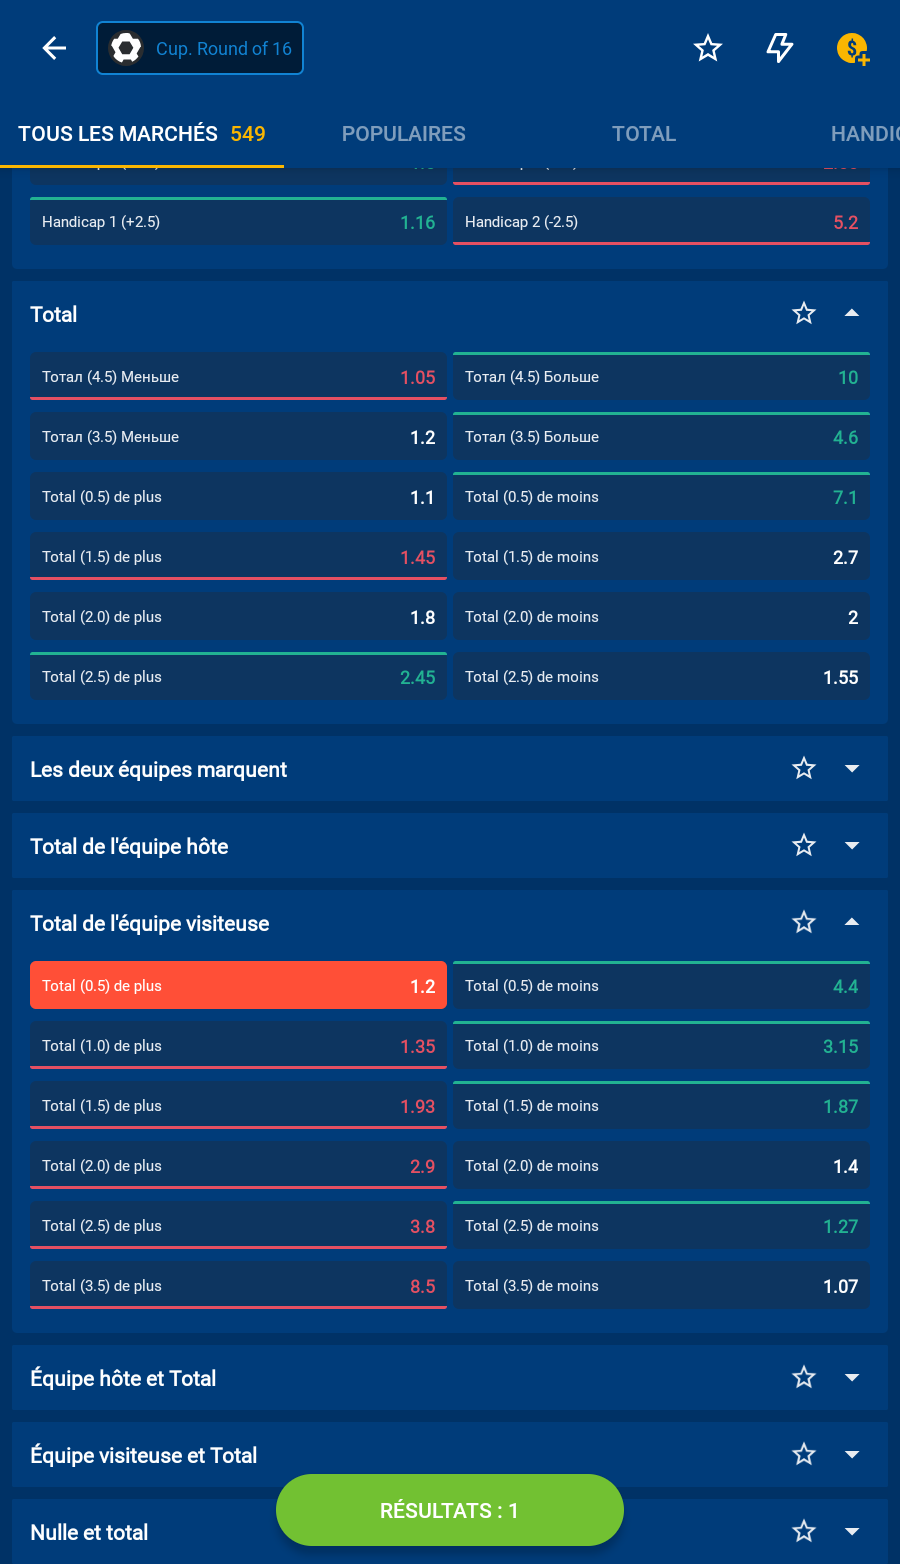Open the lightning quick bet icon
This screenshot has height=1564, width=900.
[780, 48]
